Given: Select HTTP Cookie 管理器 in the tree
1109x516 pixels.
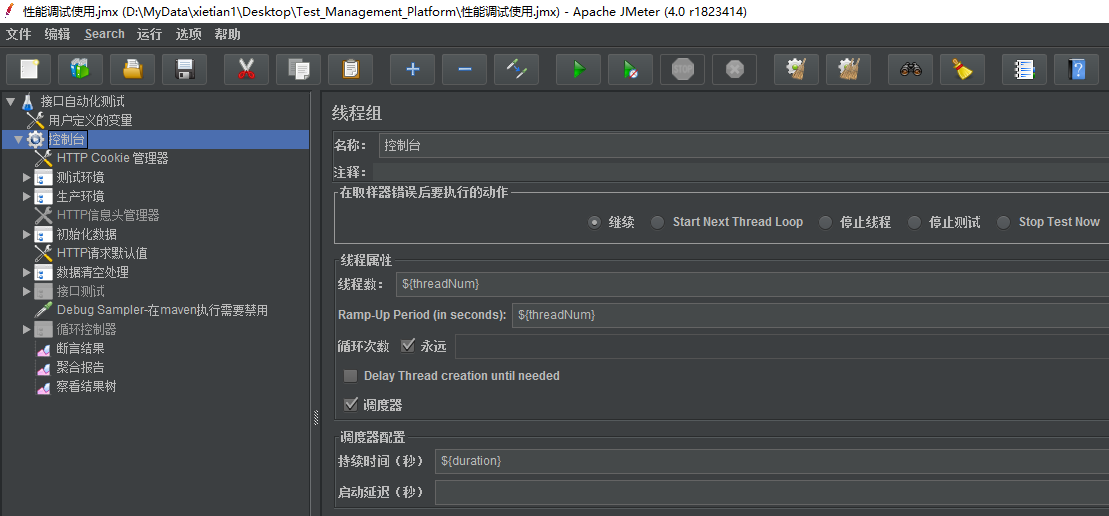Looking at the screenshot, I should click(112, 158).
